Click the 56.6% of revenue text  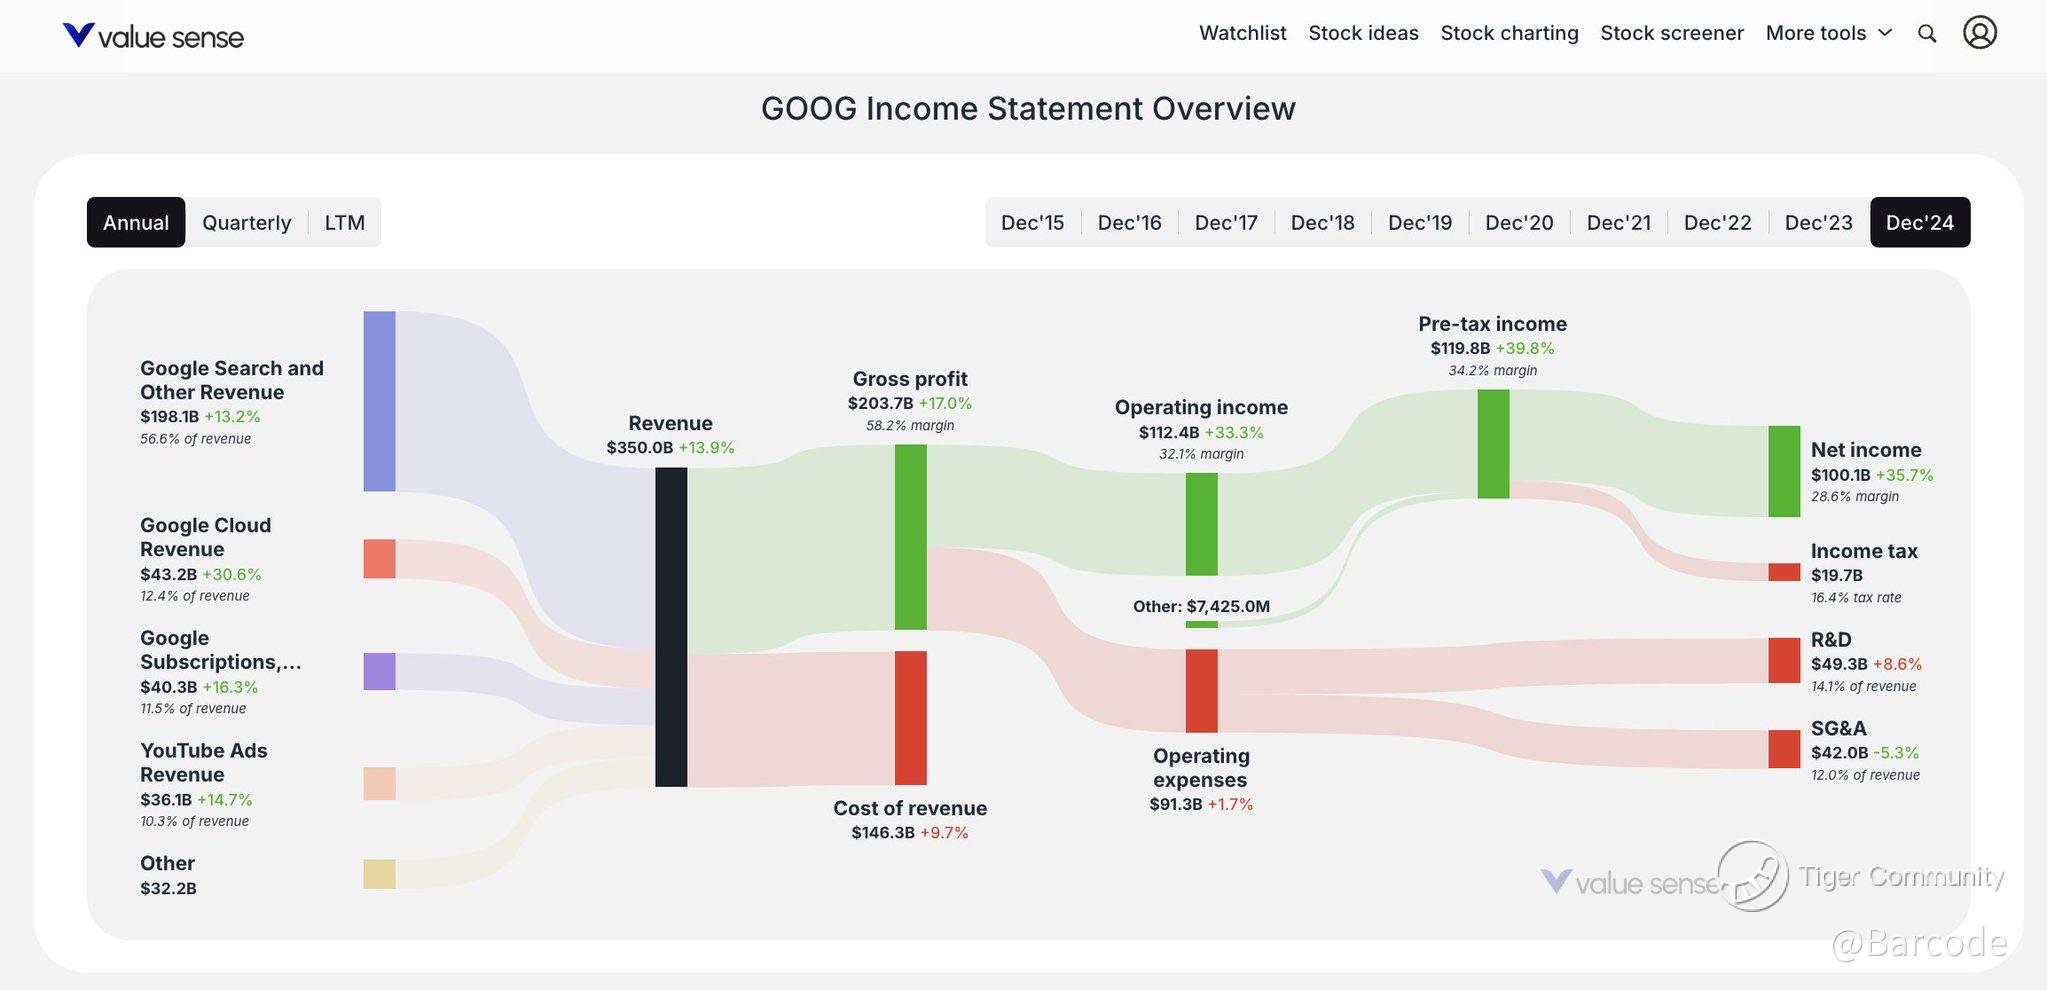click(x=195, y=438)
